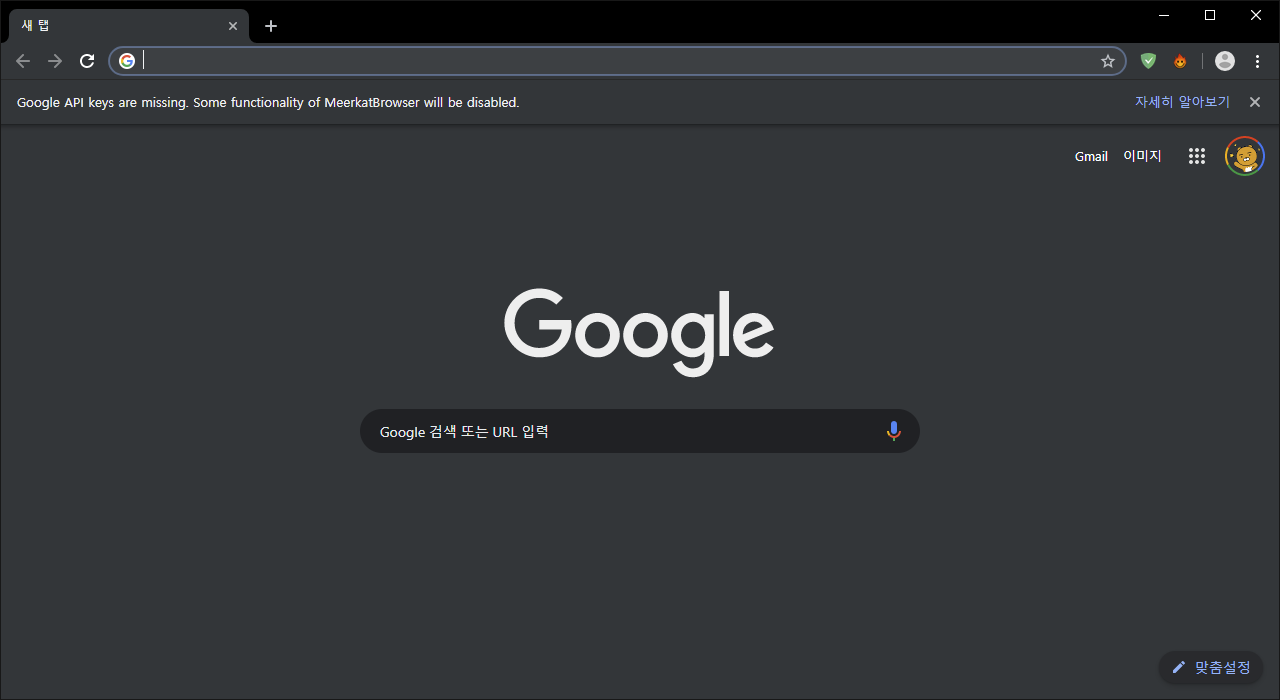1280x700 pixels.
Task: Bookmark this page with the star icon
Action: [x=1108, y=61]
